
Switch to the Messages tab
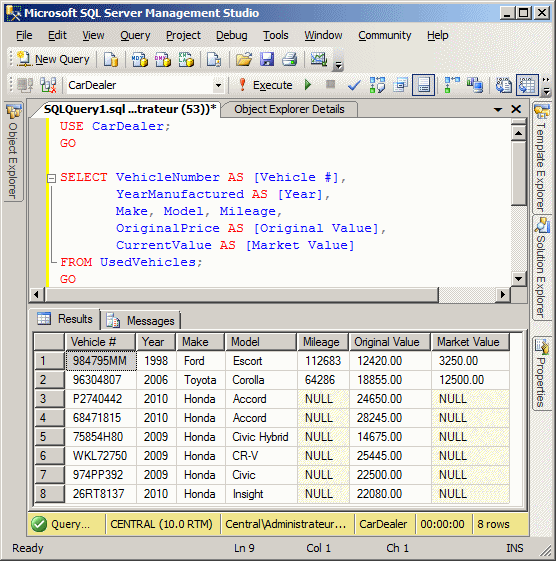pos(142,321)
